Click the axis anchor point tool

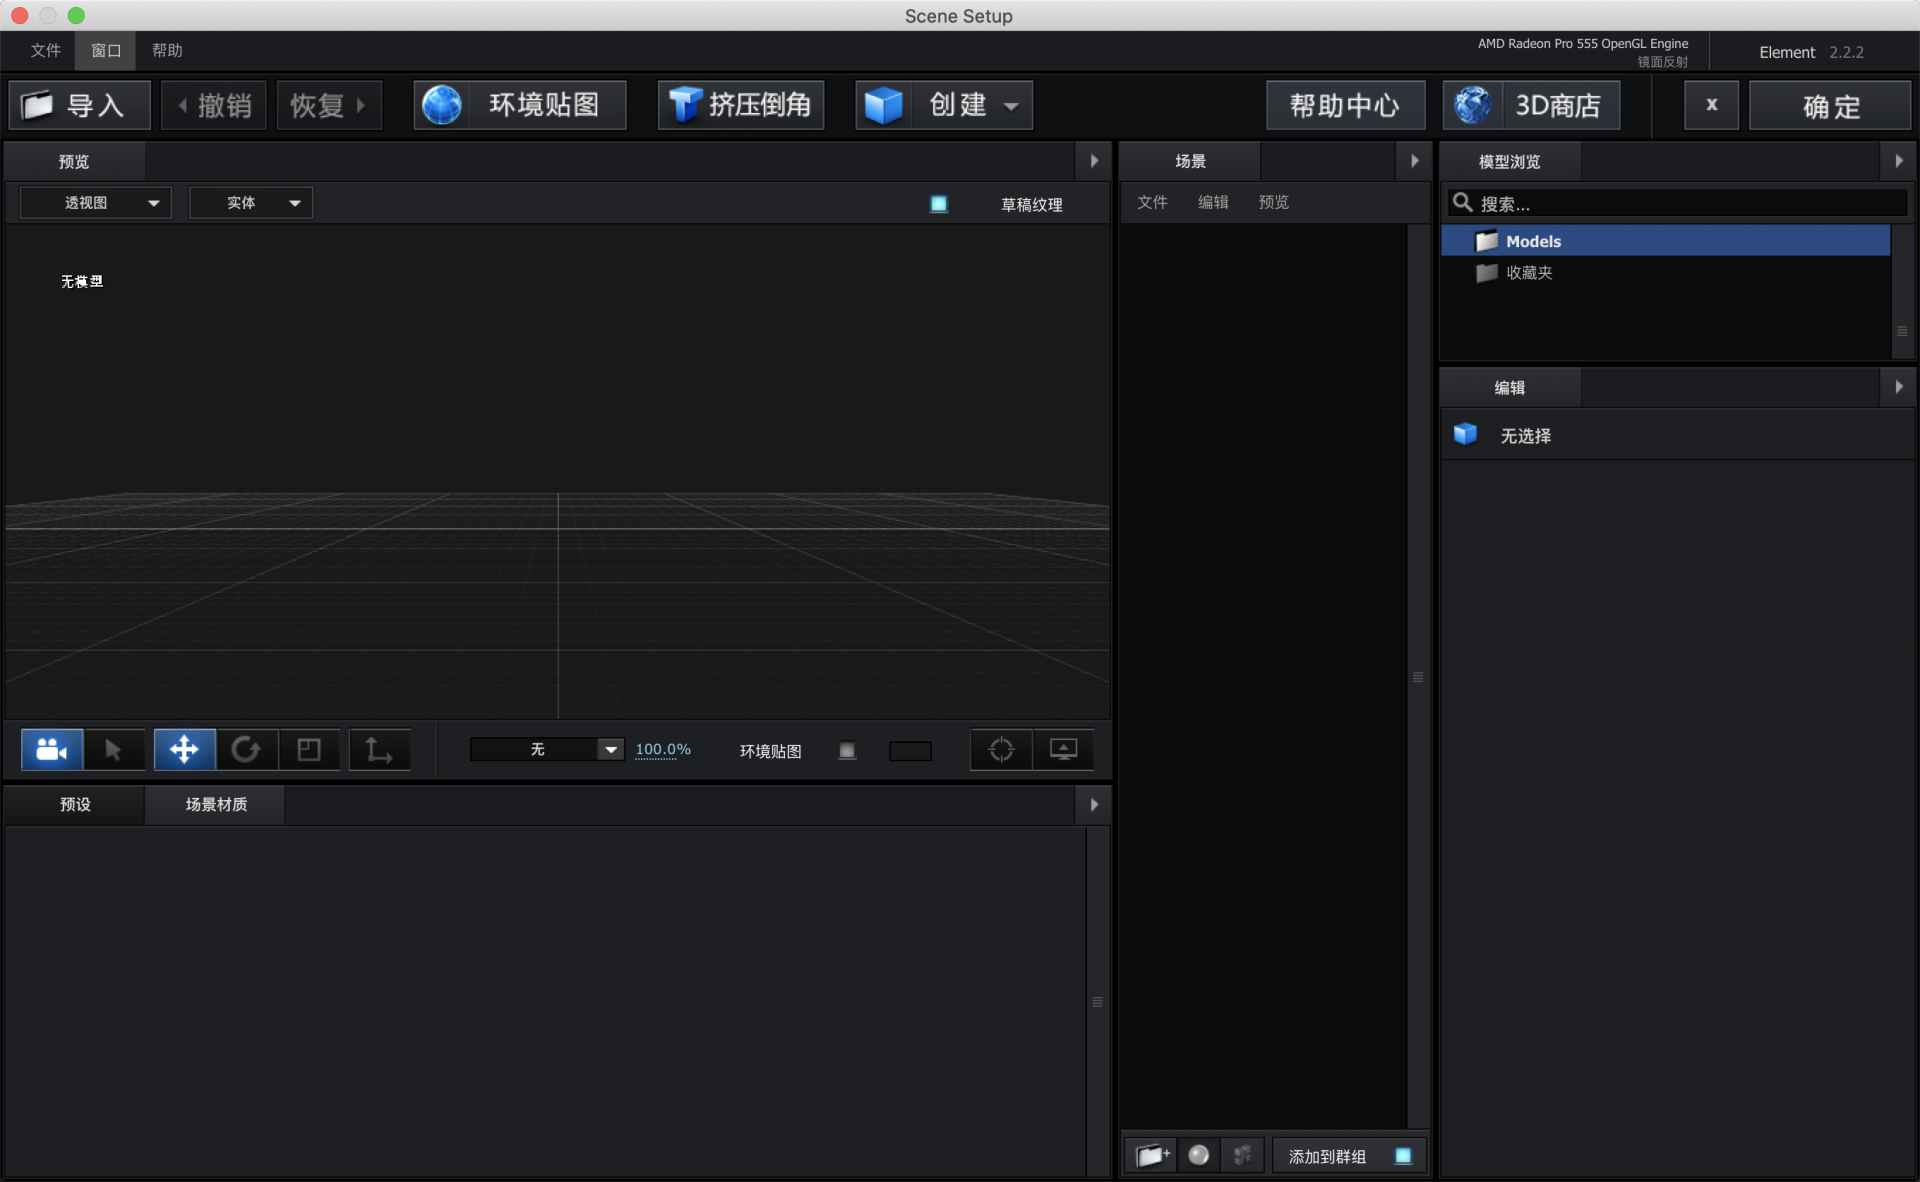point(379,750)
